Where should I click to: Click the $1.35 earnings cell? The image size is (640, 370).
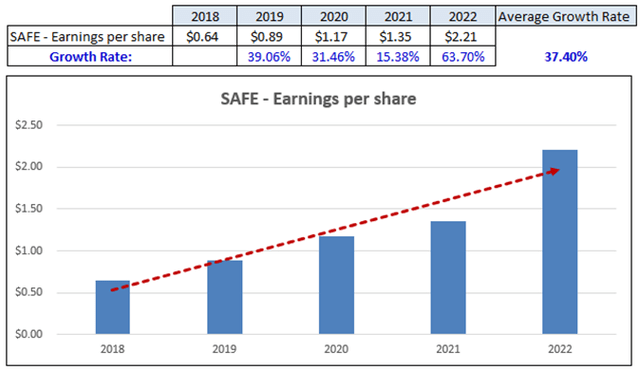click(398, 36)
